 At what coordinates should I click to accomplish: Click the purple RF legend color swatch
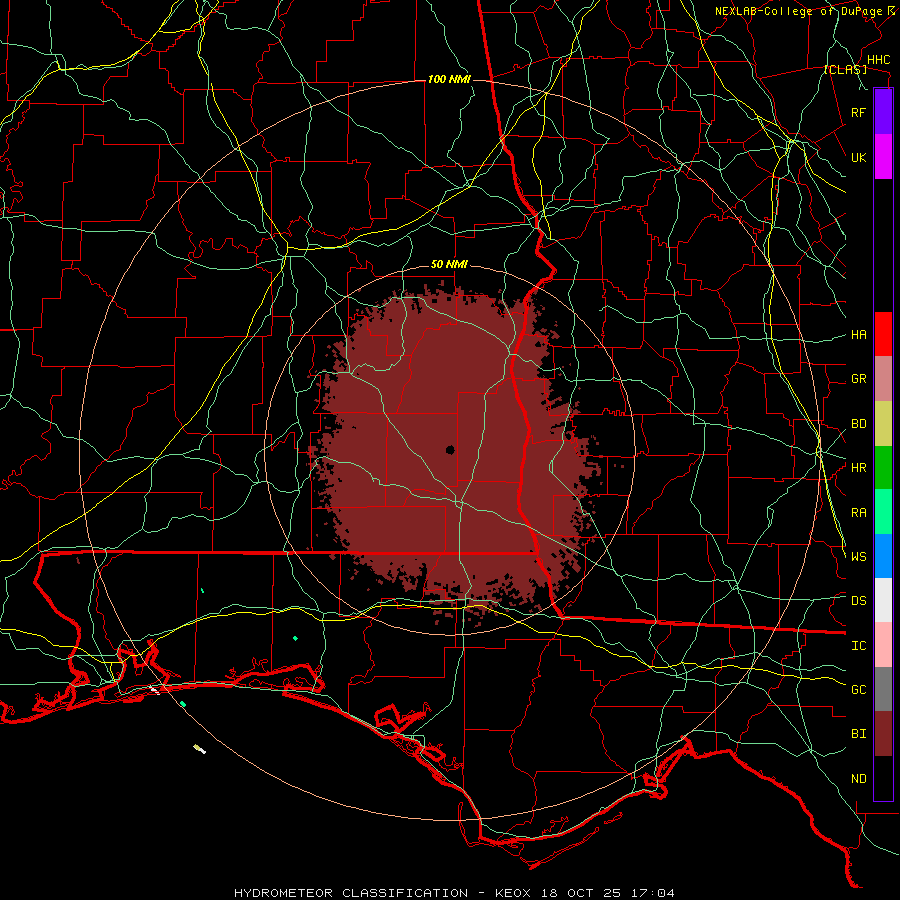point(883,112)
